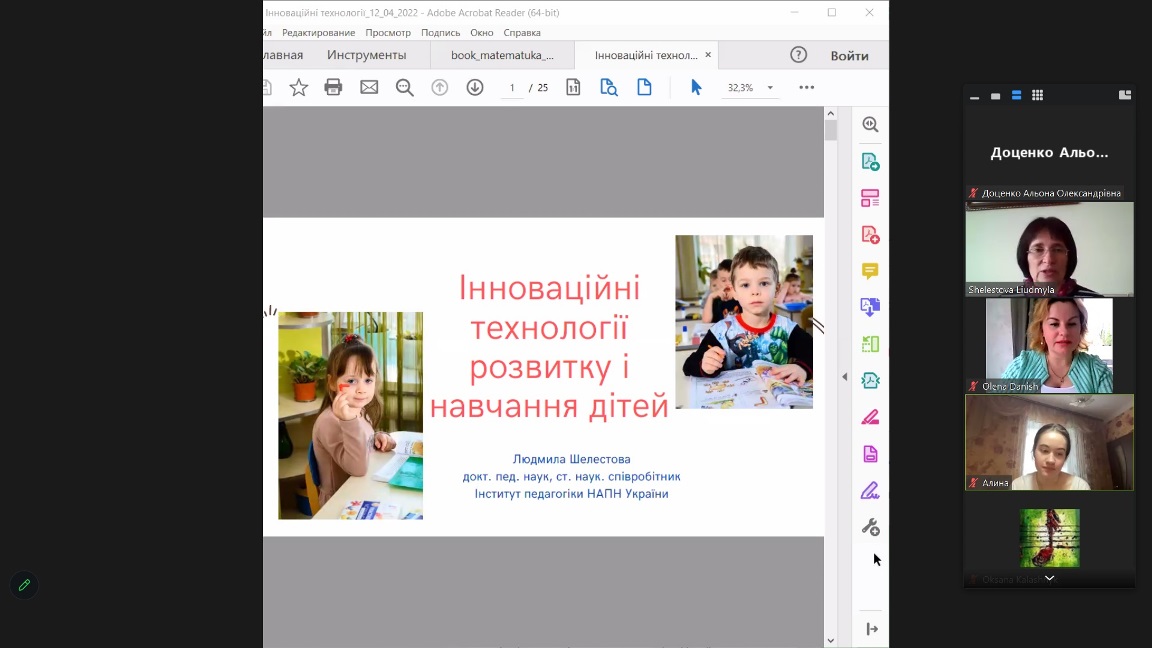
Task: Print the PDF using printer icon
Action: coord(333,88)
